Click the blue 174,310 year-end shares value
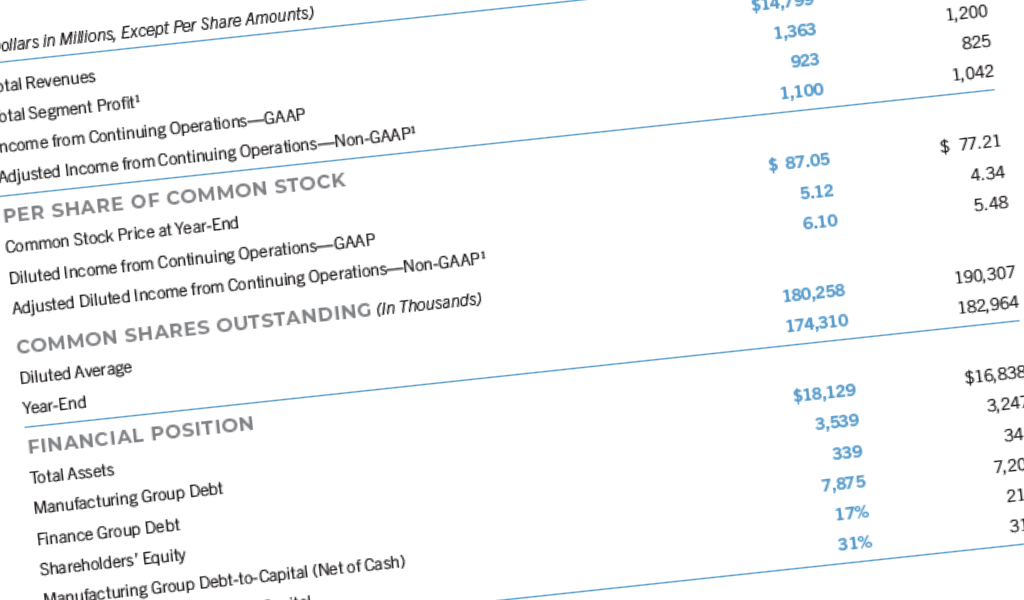 (815, 322)
